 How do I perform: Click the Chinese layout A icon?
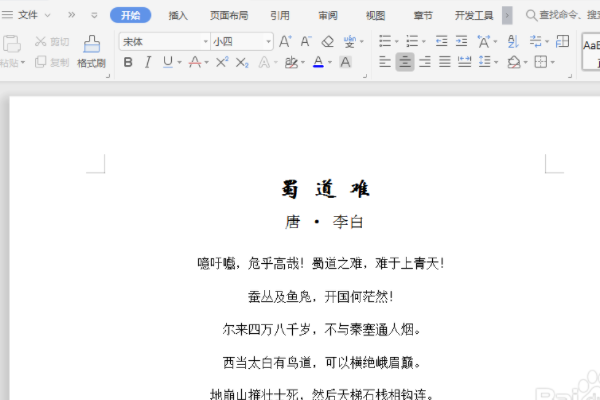[484, 41]
